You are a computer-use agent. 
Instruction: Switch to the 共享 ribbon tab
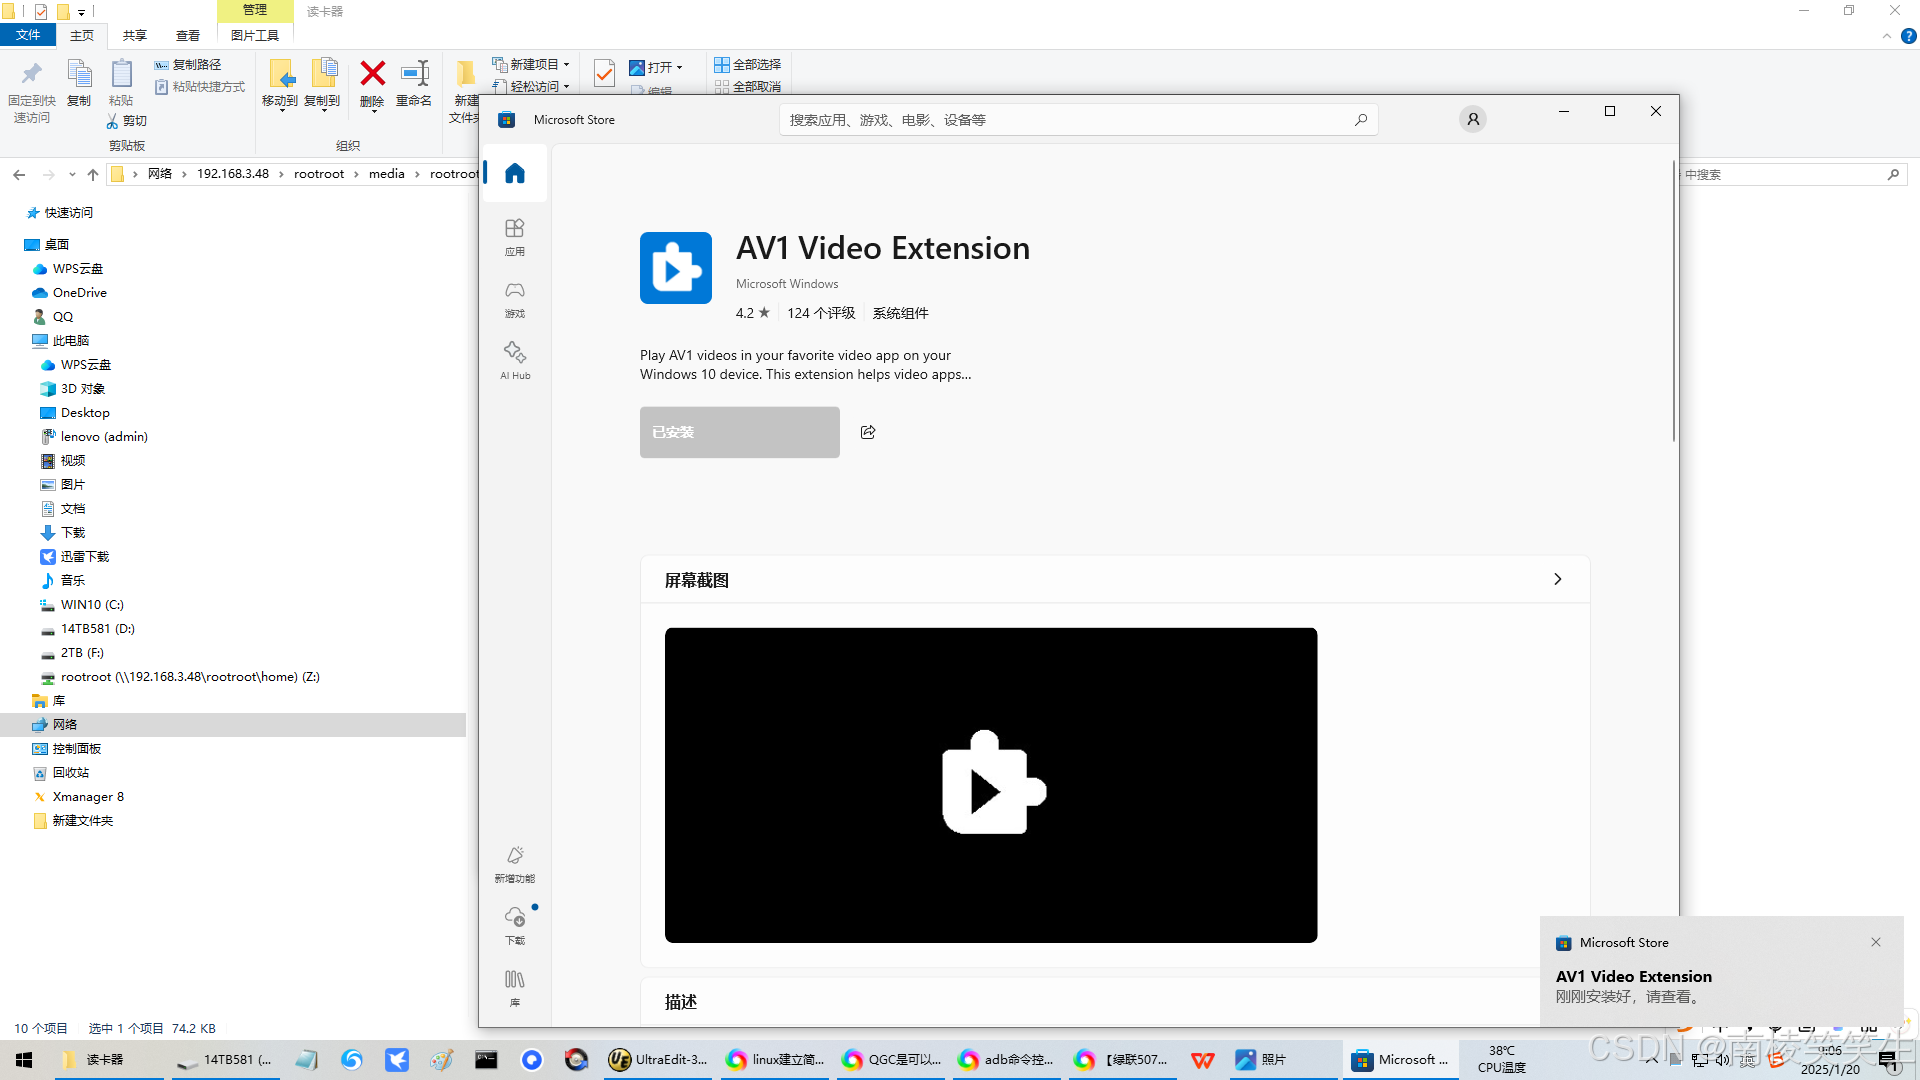pyautogui.click(x=134, y=36)
